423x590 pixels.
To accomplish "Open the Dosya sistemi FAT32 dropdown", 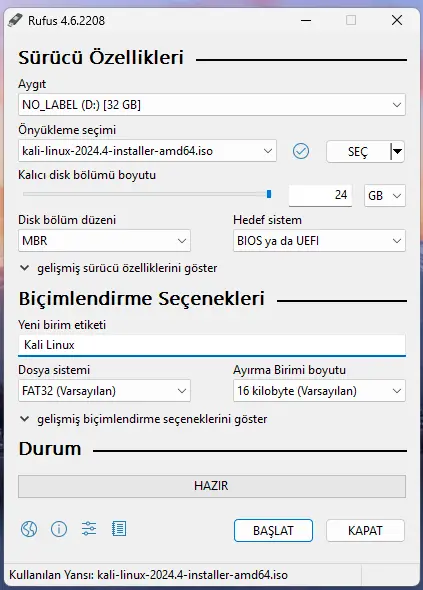I will (x=104, y=391).
